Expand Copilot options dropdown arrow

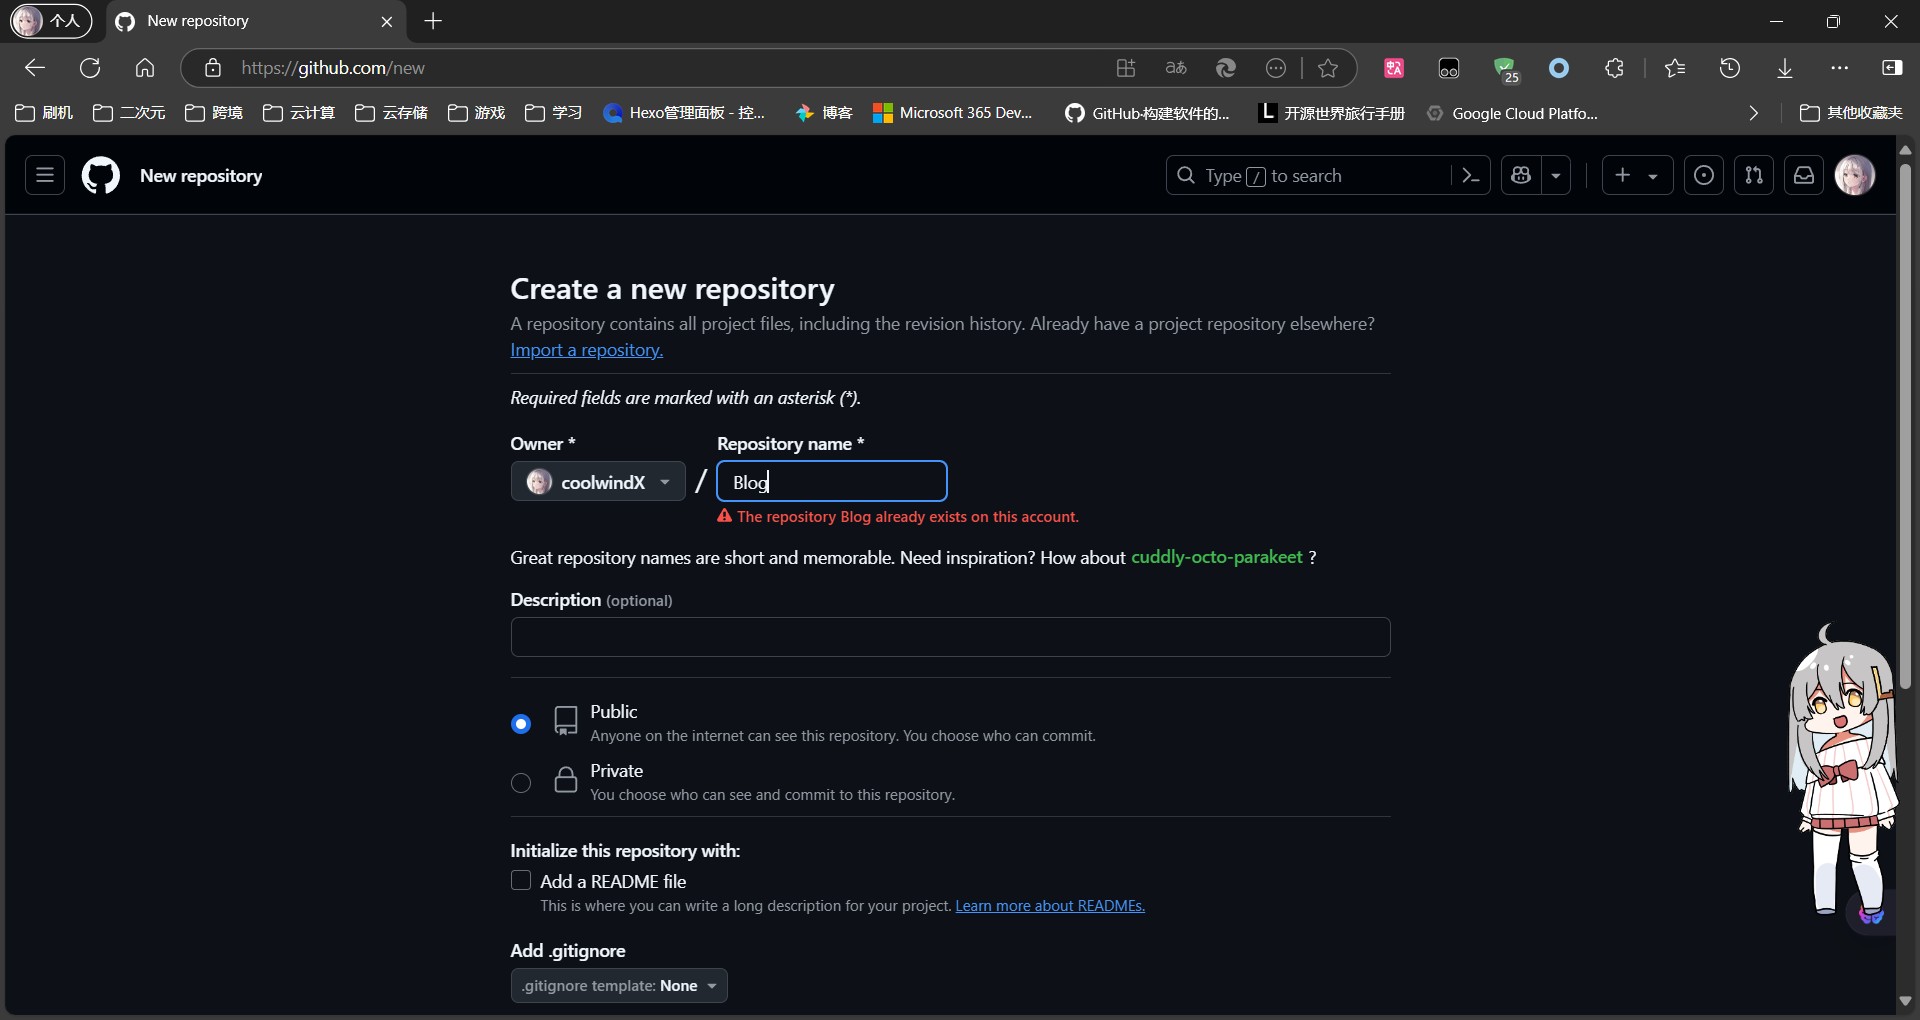click(1556, 176)
